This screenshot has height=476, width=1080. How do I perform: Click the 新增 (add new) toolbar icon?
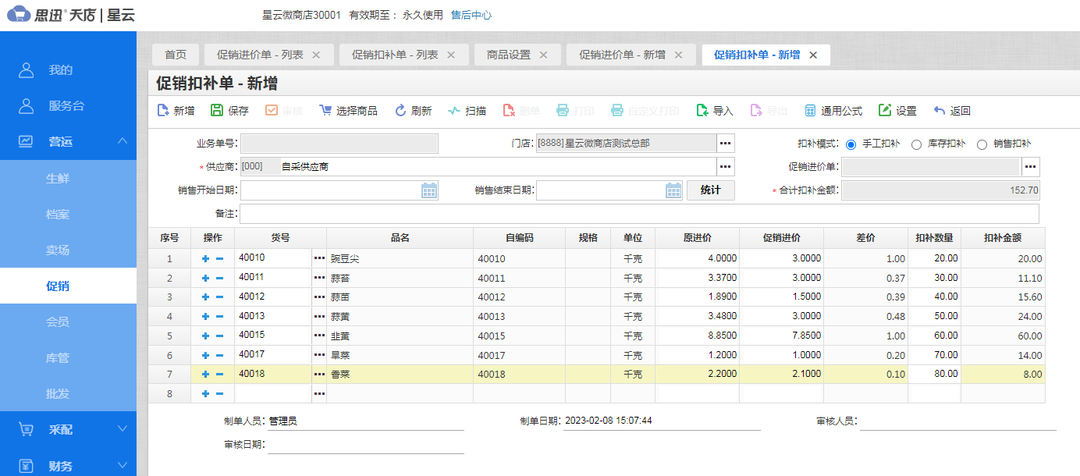[162, 111]
